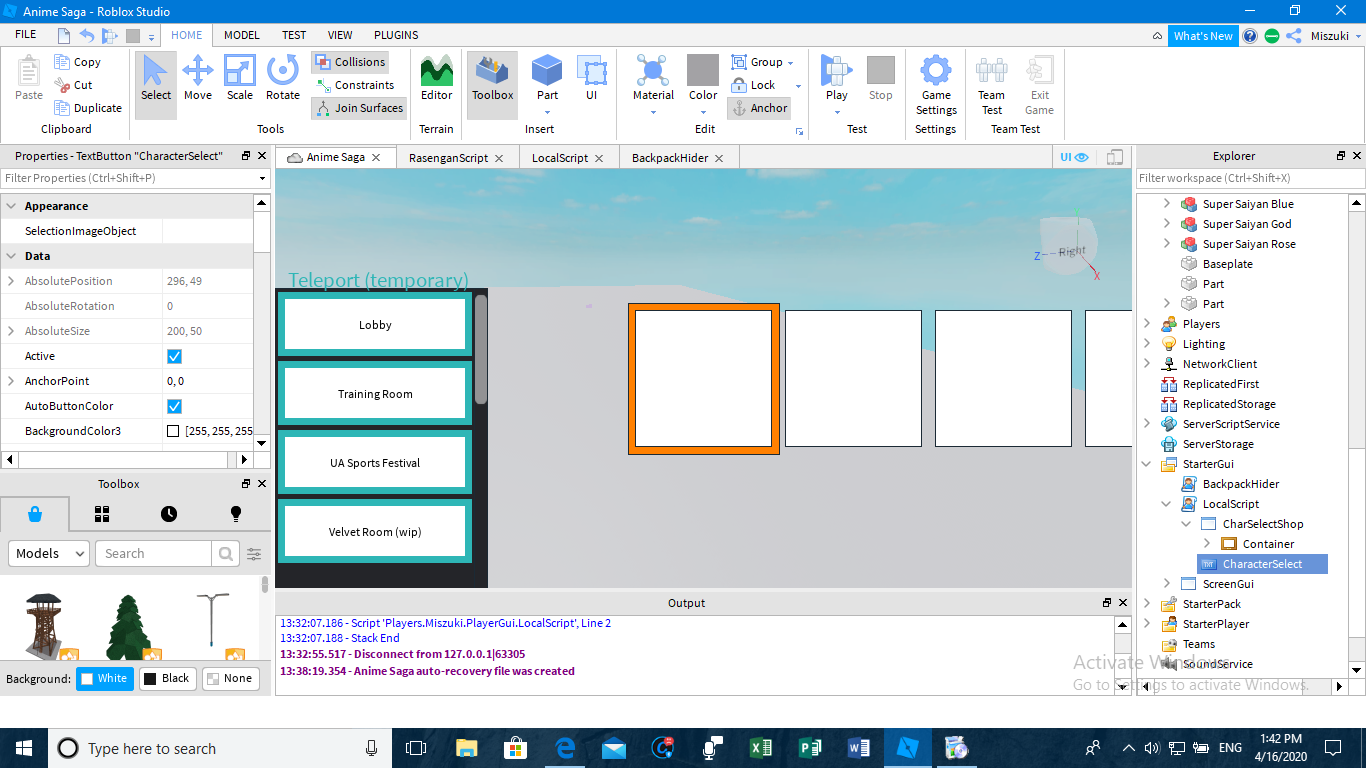
Task: Disable the AutoButtonColor checkbox
Action: tap(174, 406)
